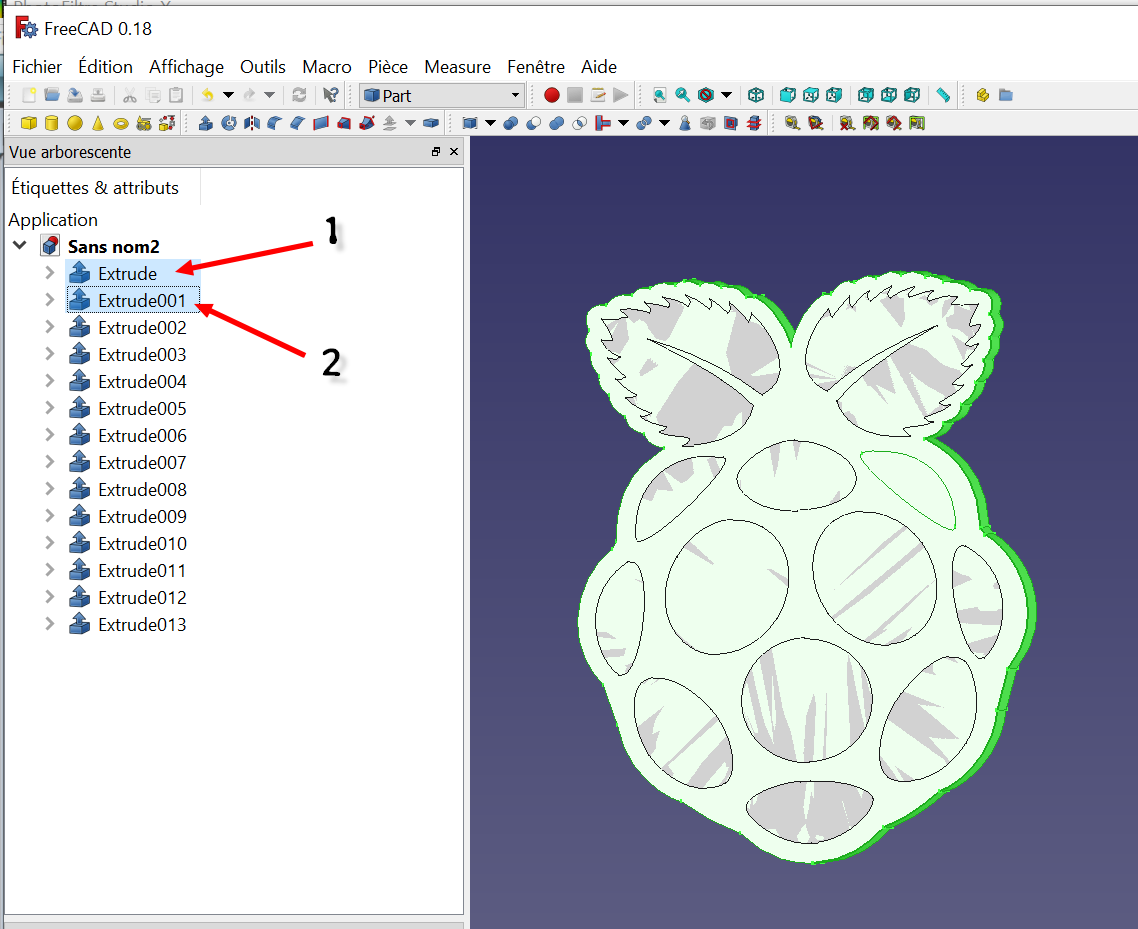
Task: Click the Mirror tool icon
Action: tap(252, 123)
